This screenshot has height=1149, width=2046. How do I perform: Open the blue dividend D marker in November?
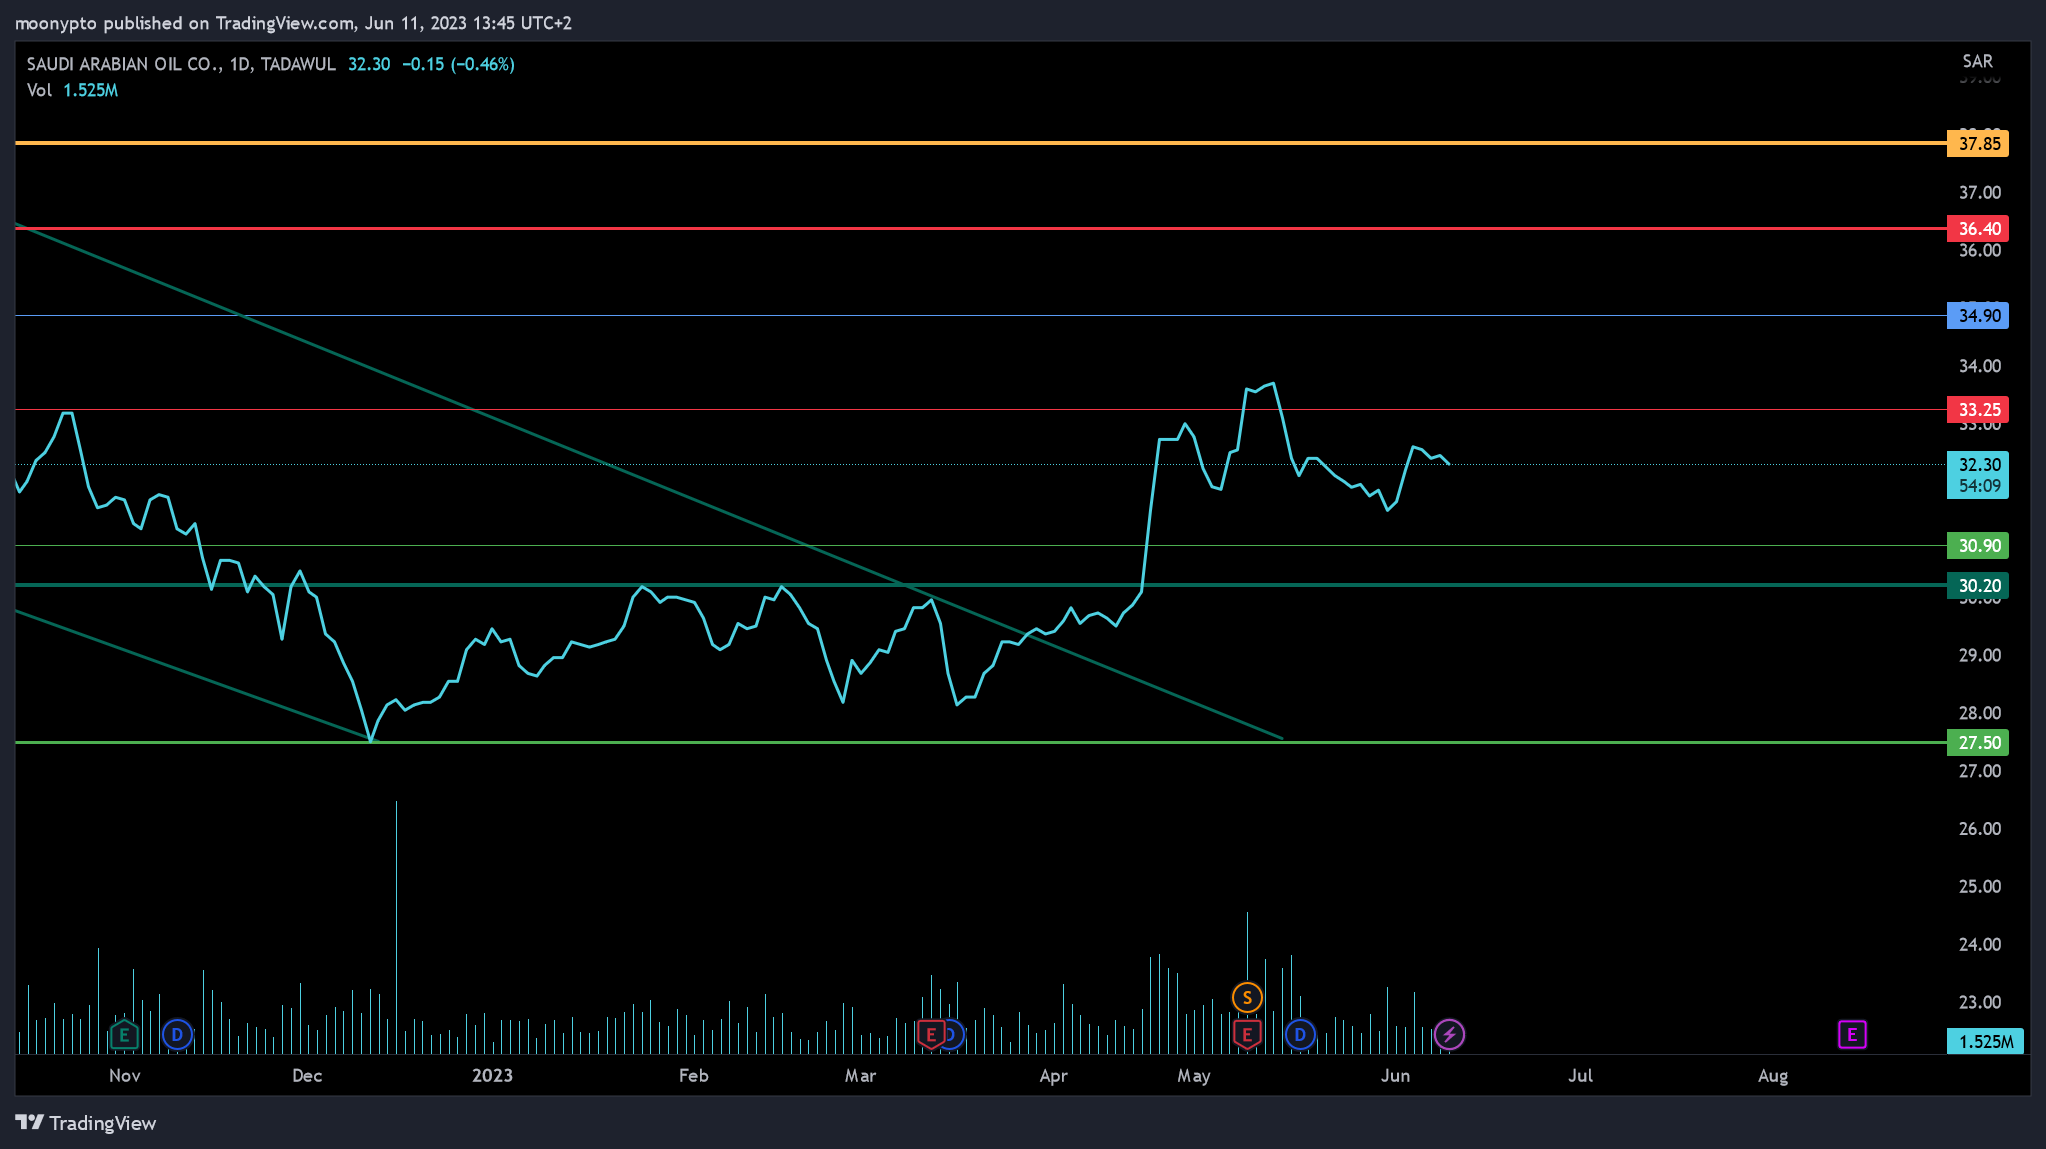tap(177, 1034)
